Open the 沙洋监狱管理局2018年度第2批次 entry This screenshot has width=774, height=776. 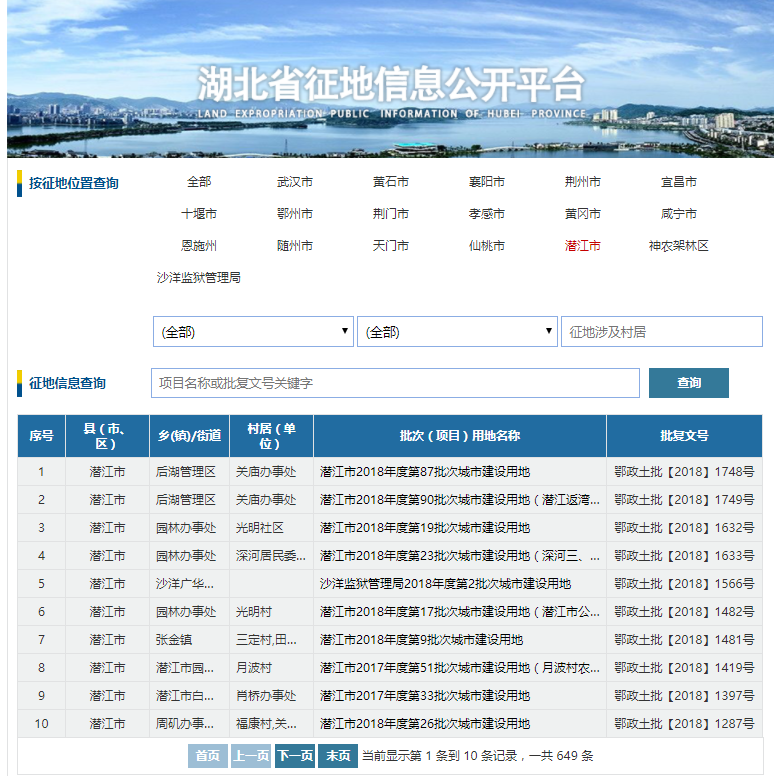coord(445,584)
